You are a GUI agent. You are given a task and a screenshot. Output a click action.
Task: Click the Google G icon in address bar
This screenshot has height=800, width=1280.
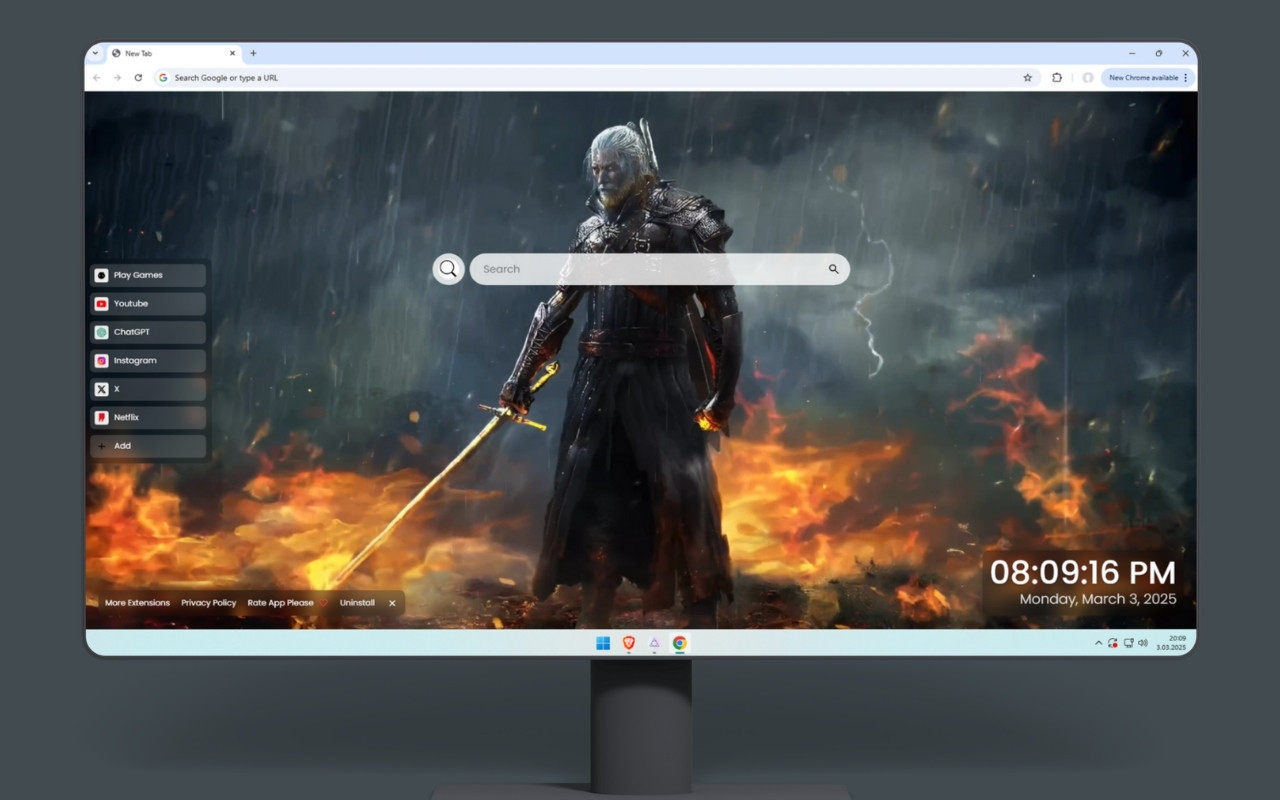coord(163,77)
